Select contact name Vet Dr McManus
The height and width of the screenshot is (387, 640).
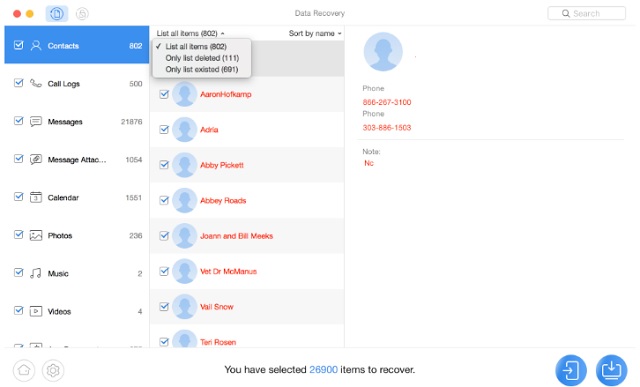[x=228, y=271]
